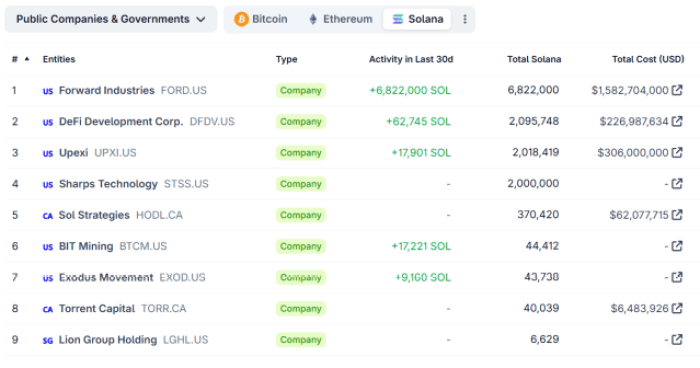
Task: Click Company badge in Forward Industries row
Action: 300,90
